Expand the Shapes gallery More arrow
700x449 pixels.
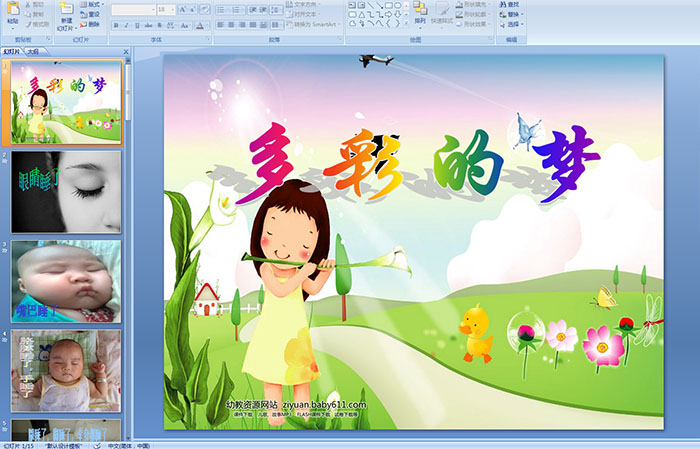click(406, 23)
